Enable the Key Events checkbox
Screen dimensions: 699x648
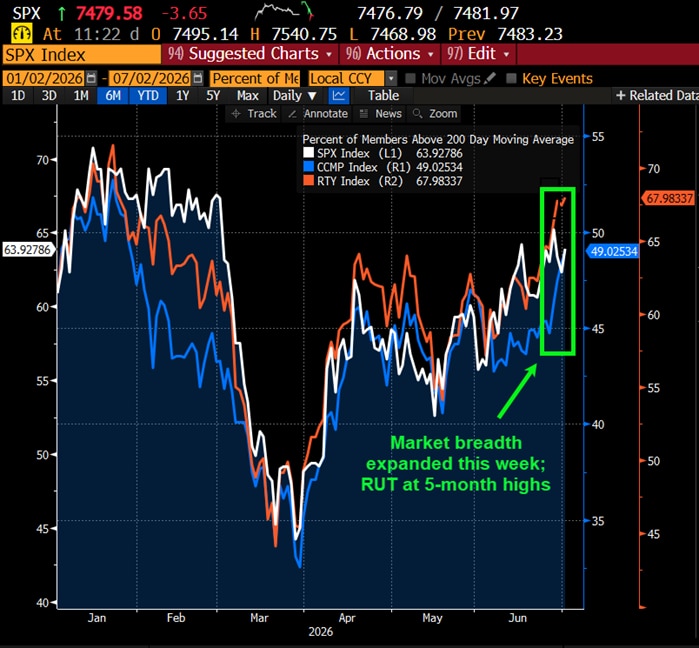511,78
